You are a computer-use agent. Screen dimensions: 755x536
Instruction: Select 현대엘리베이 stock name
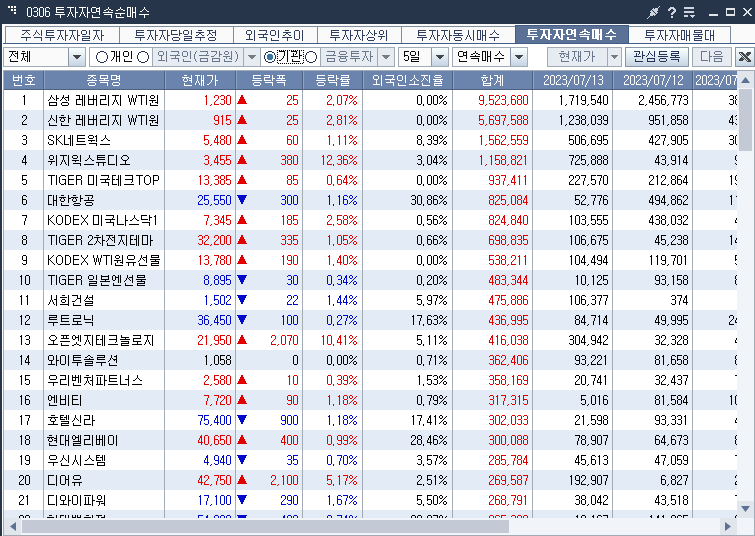click(82, 440)
